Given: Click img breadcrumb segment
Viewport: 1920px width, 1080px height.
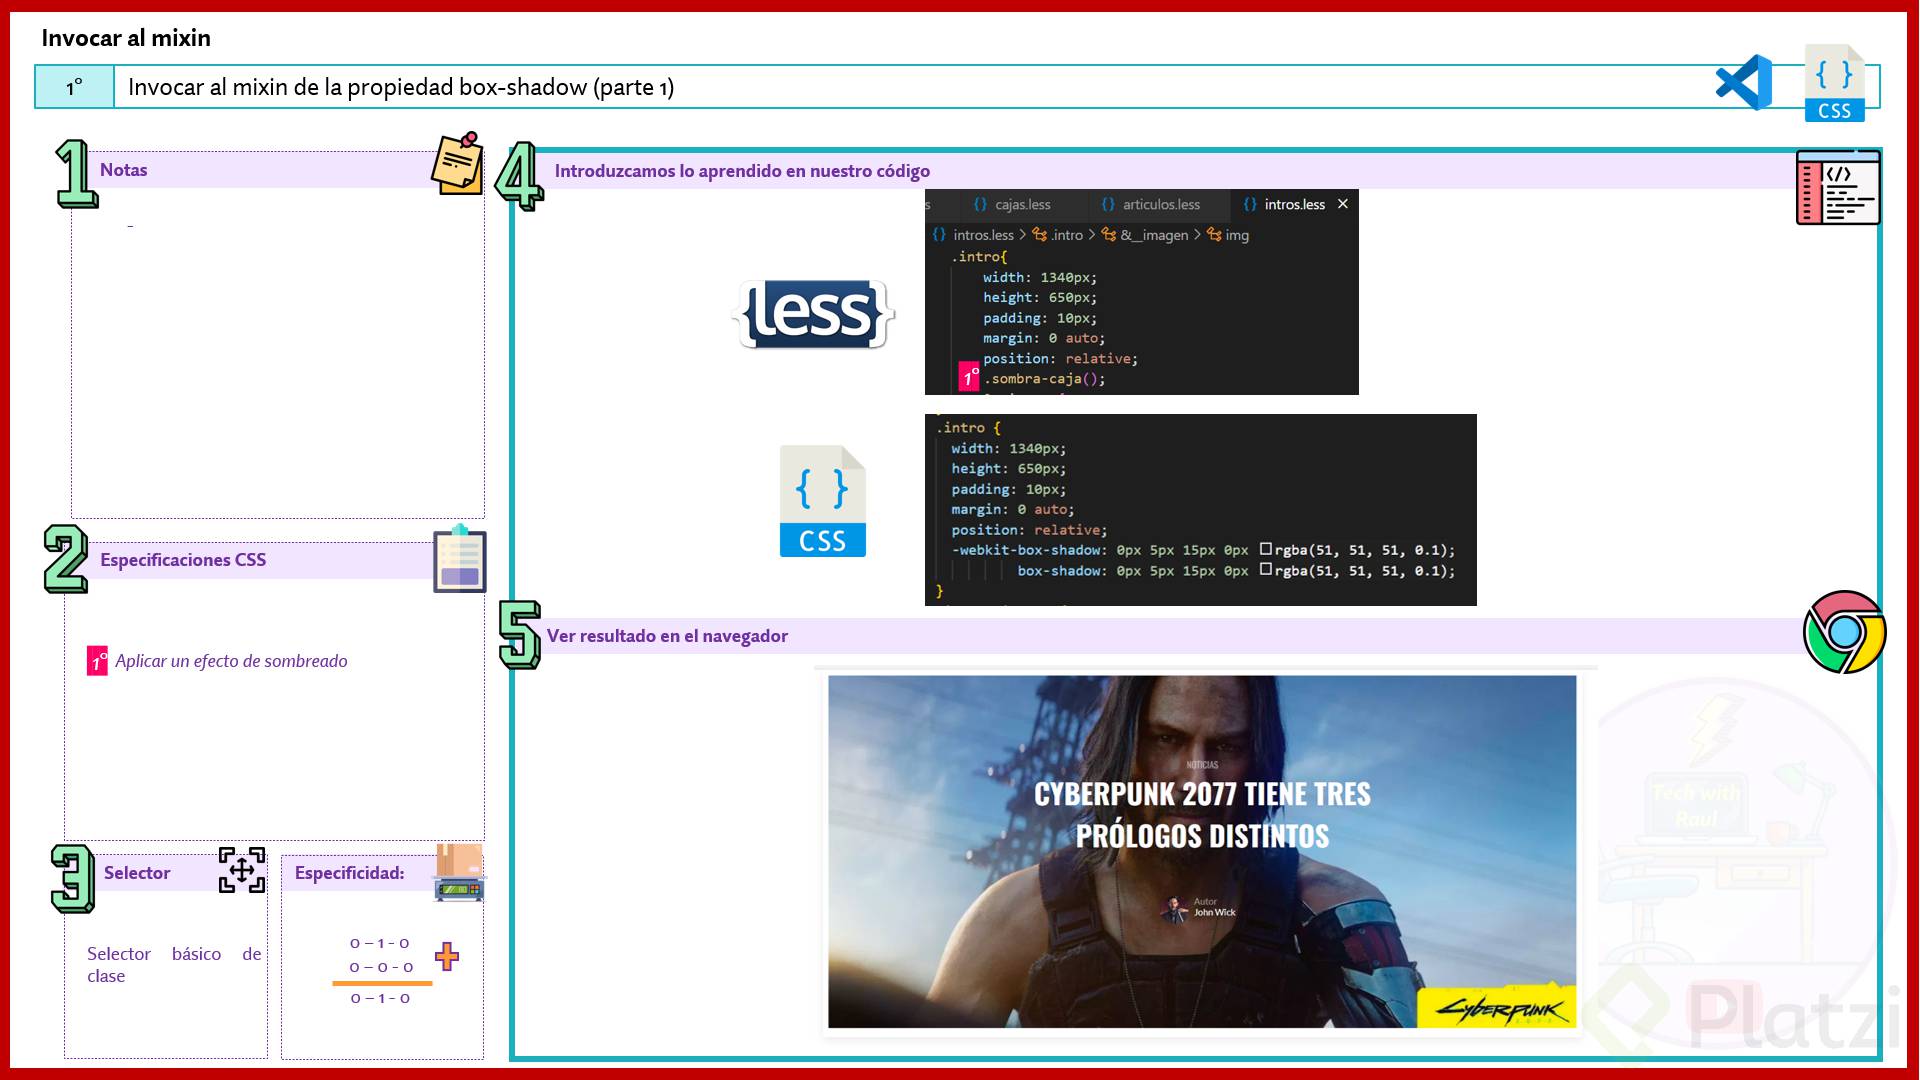Looking at the screenshot, I should pyautogui.click(x=1236, y=235).
